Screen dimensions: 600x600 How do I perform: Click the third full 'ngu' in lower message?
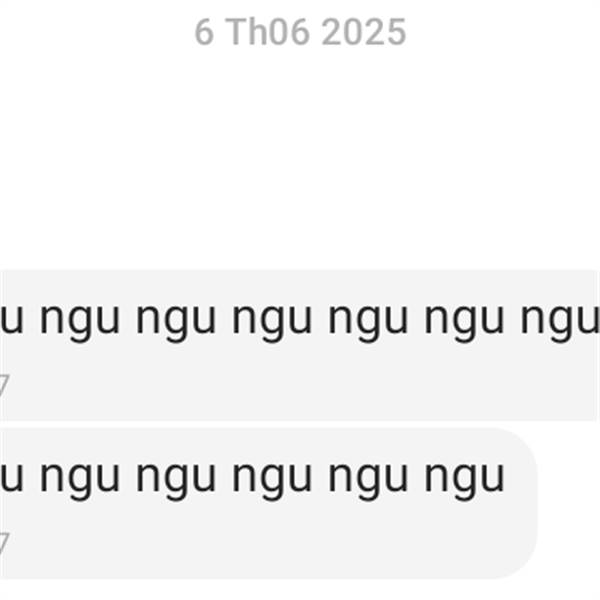[x=272, y=481]
